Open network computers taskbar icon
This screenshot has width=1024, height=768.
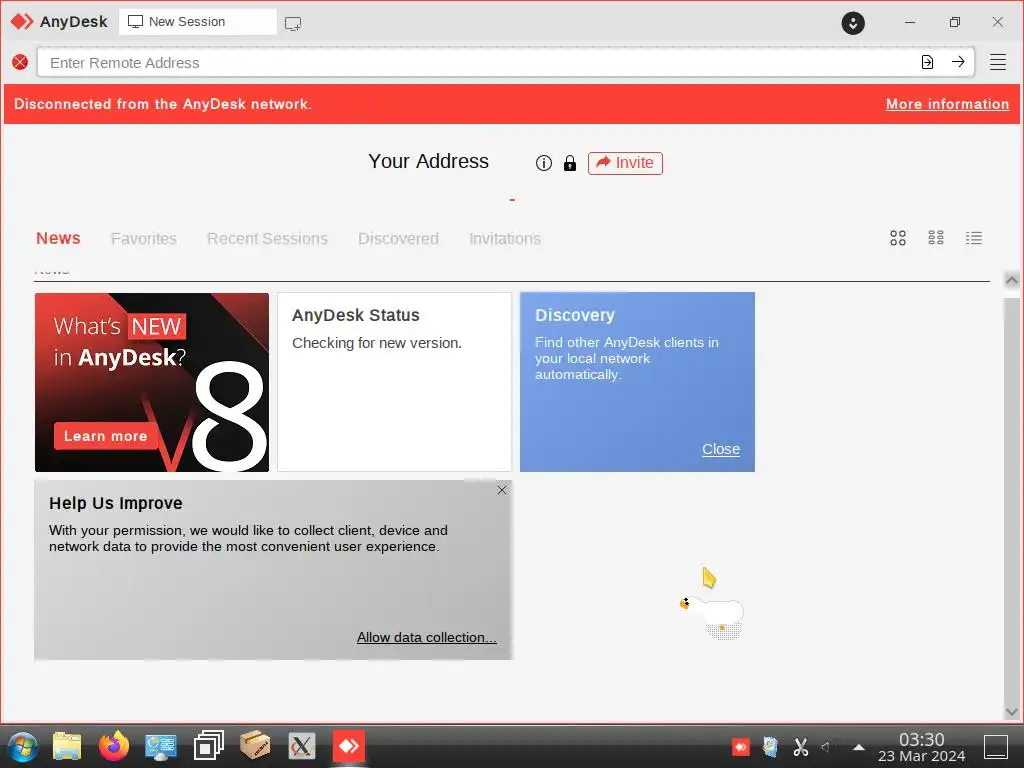point(161,746)
